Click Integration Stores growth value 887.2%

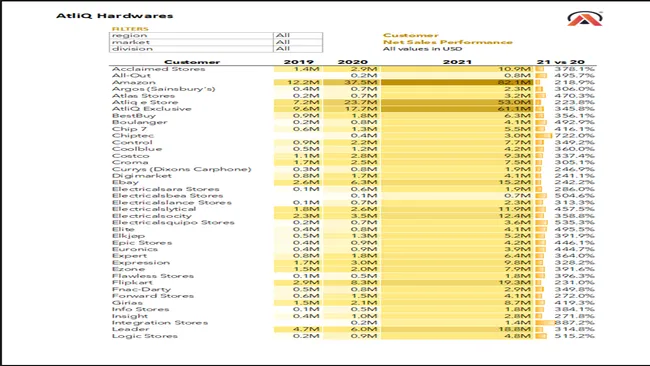(575, 322)
